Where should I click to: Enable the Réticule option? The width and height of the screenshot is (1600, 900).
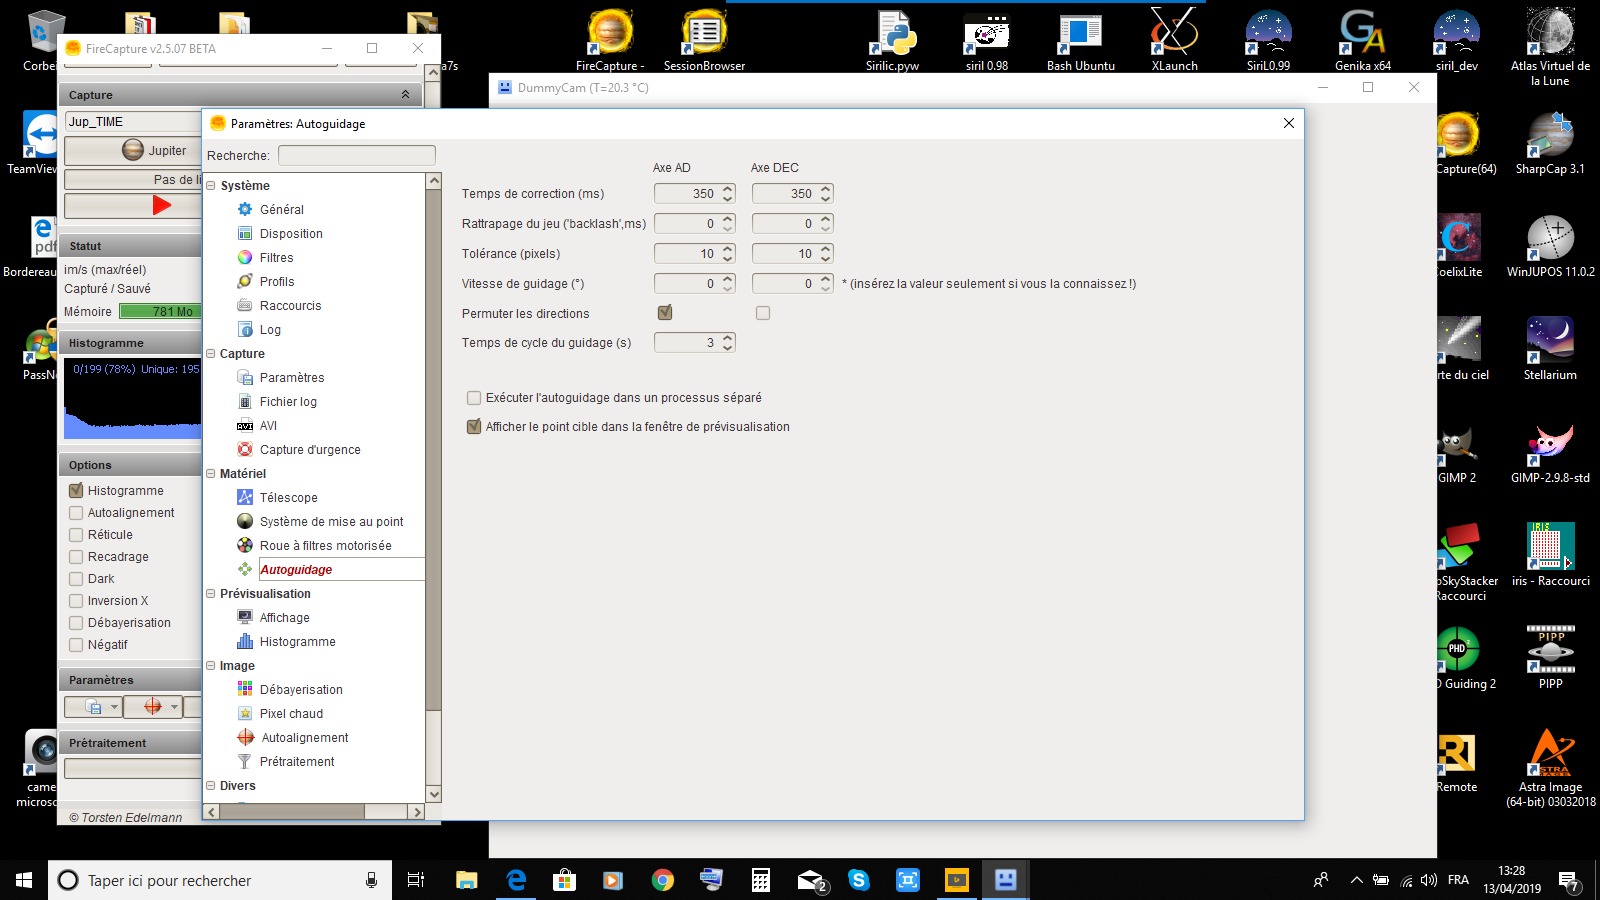coord(76,535)
